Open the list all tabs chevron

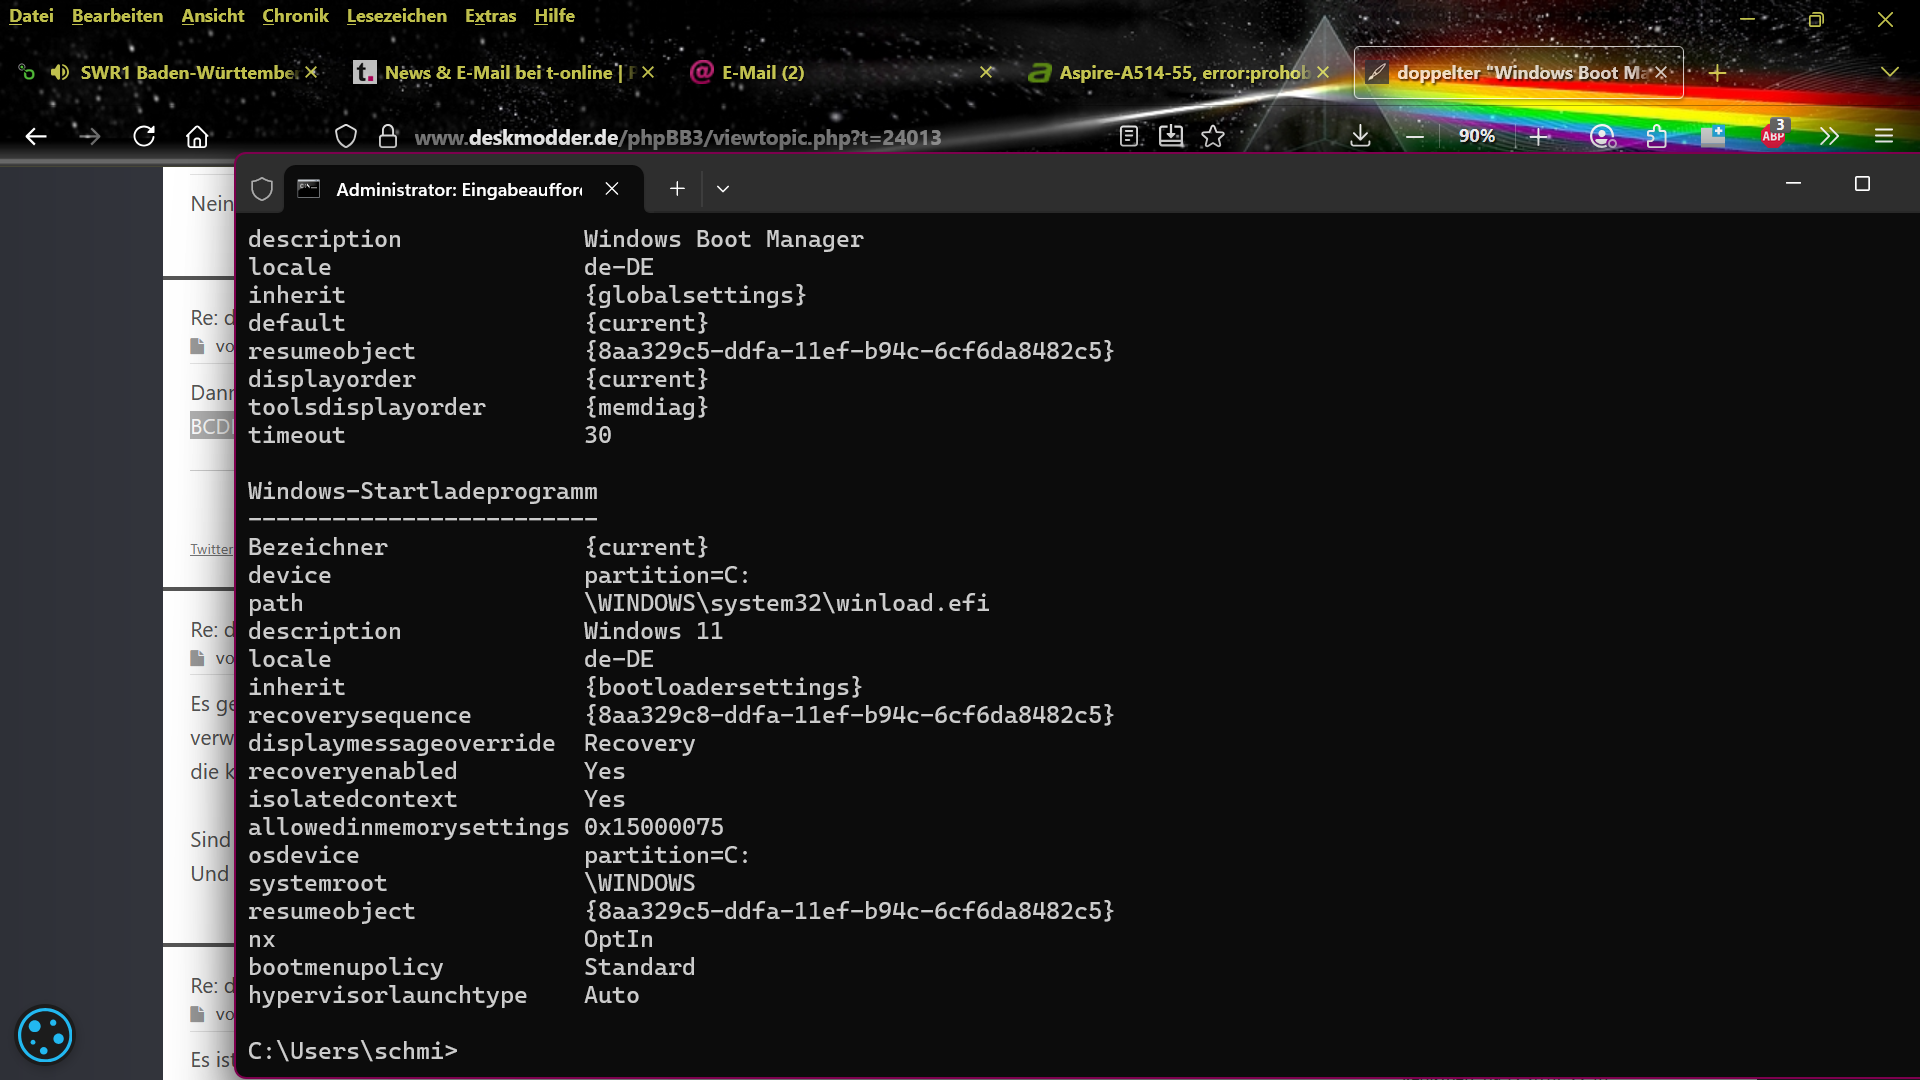click(1889, 72)
